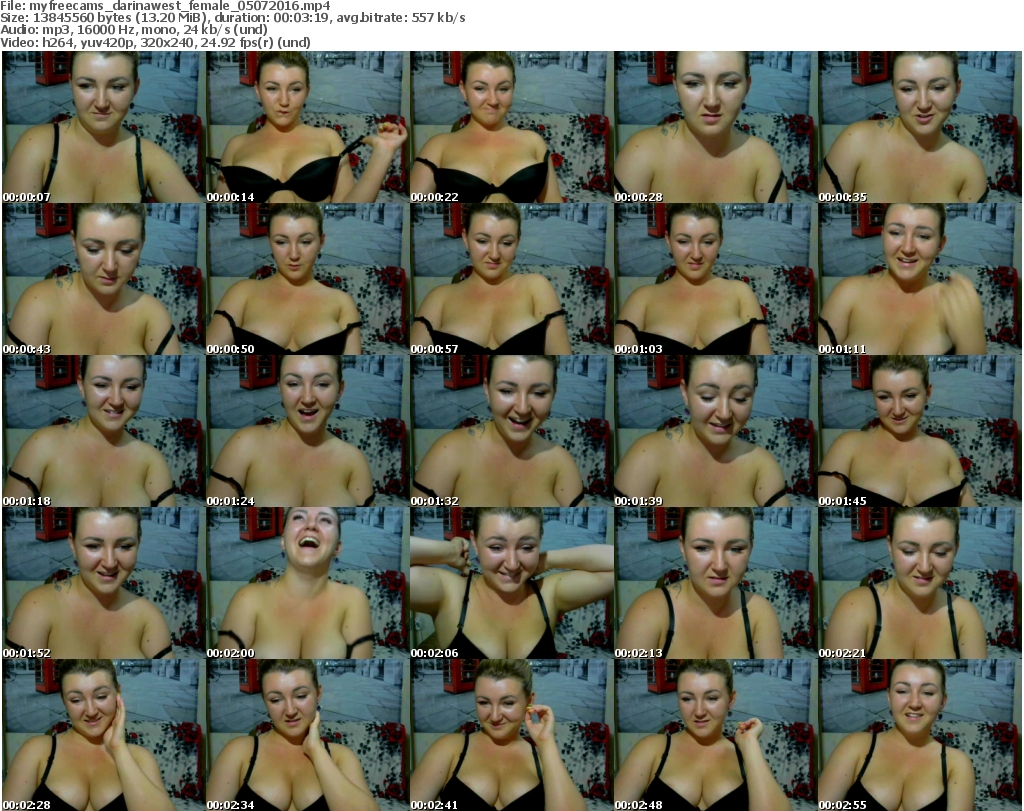Select the thumbnail stamped 00:00:14
This screenshot has width=1024, height=811.
pyautogui.click(x=308, y=127)
